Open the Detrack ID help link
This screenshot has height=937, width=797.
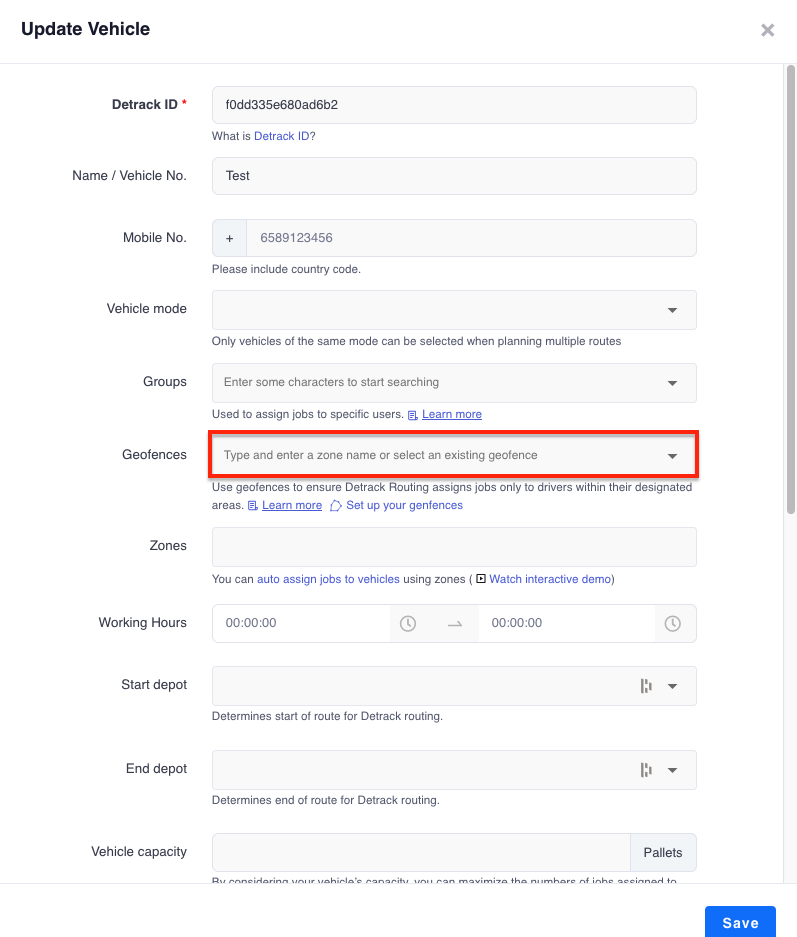[x=281, y=136]
